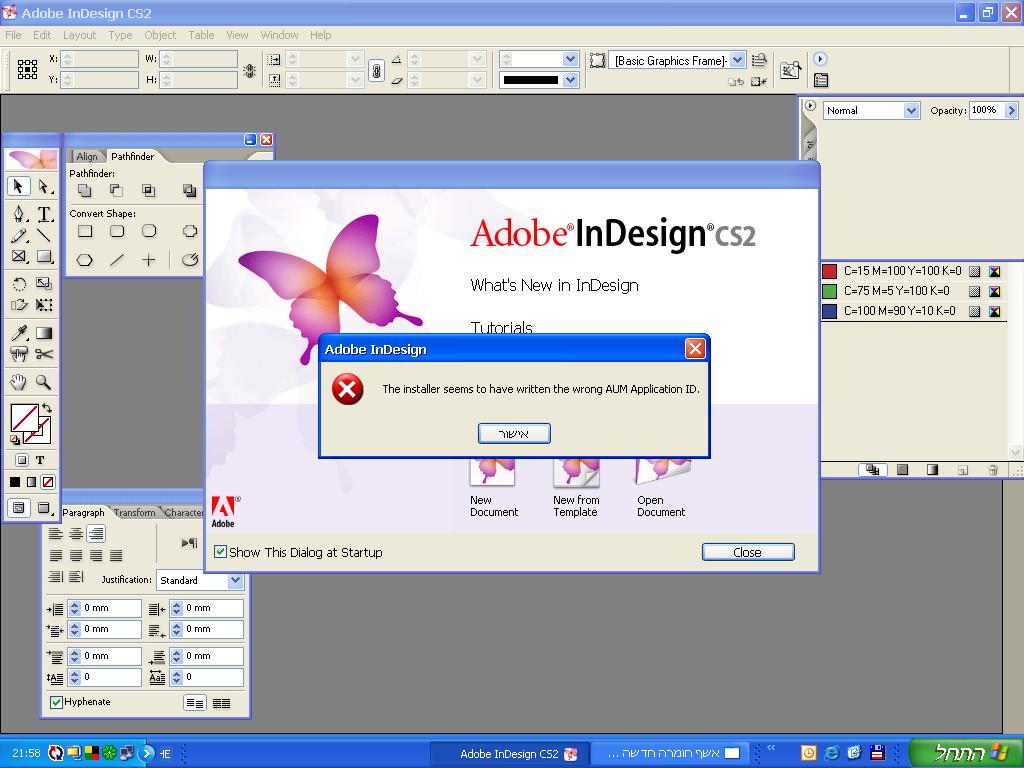Click Pathfinder Intersect icon

click(x=149, y=190)
